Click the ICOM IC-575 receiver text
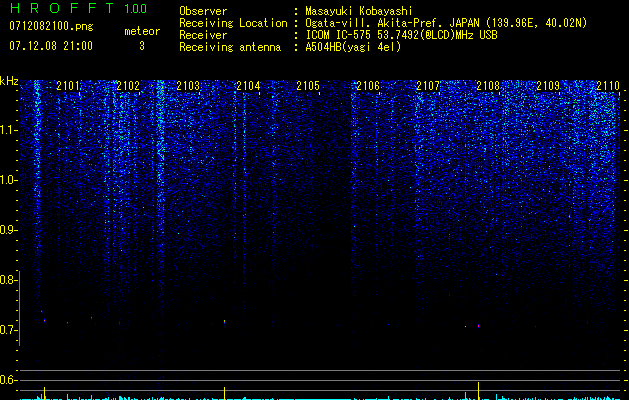The width and height of the screenshot is (629, 400). pyautogui.click(x=401, y=35)
